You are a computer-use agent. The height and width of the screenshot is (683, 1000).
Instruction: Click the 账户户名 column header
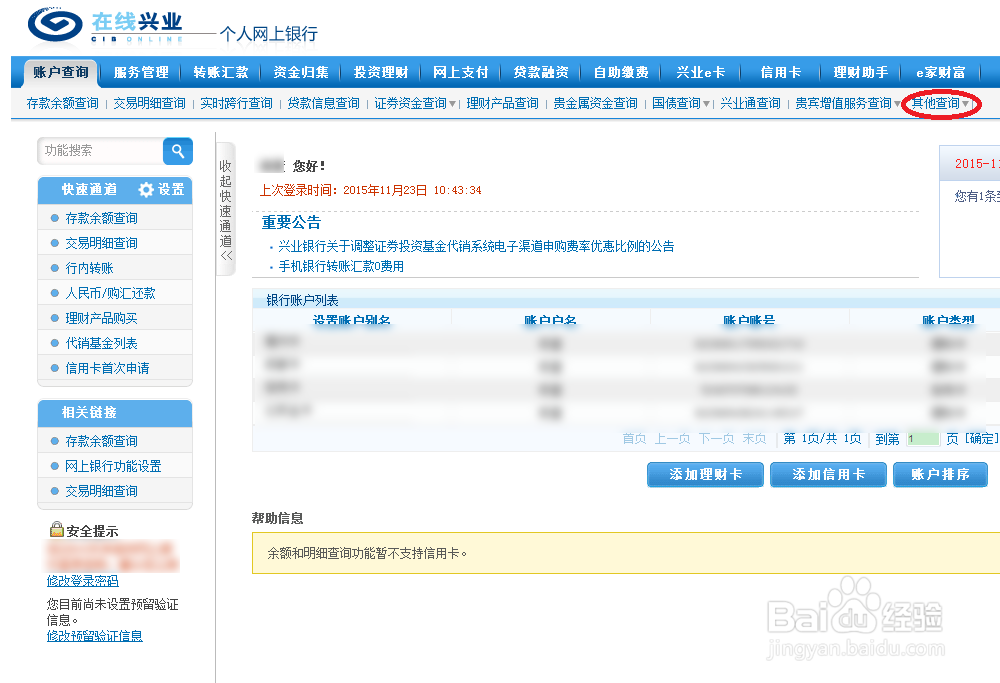click(x=550, y=319)
